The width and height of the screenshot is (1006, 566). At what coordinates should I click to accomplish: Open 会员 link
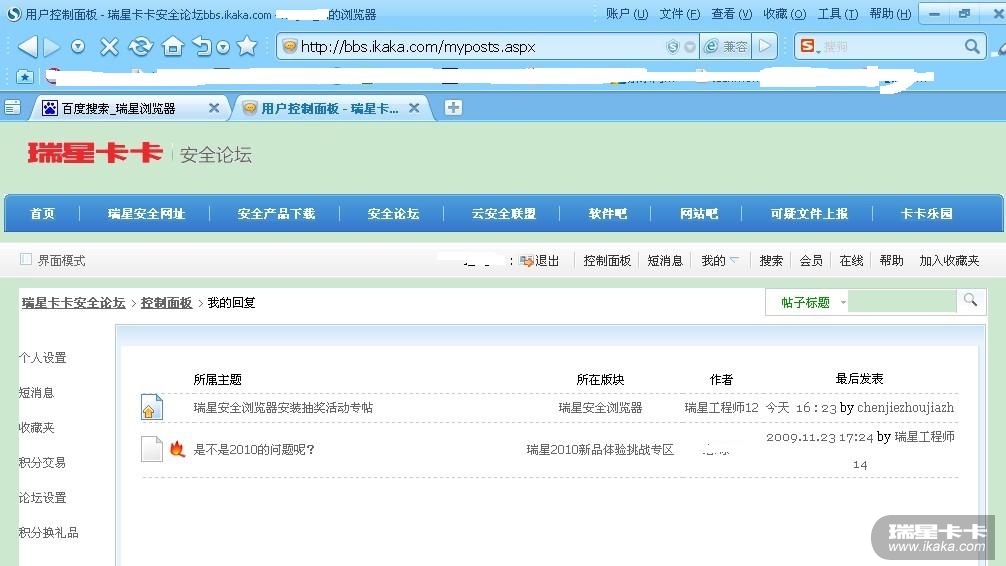point(811,261)
